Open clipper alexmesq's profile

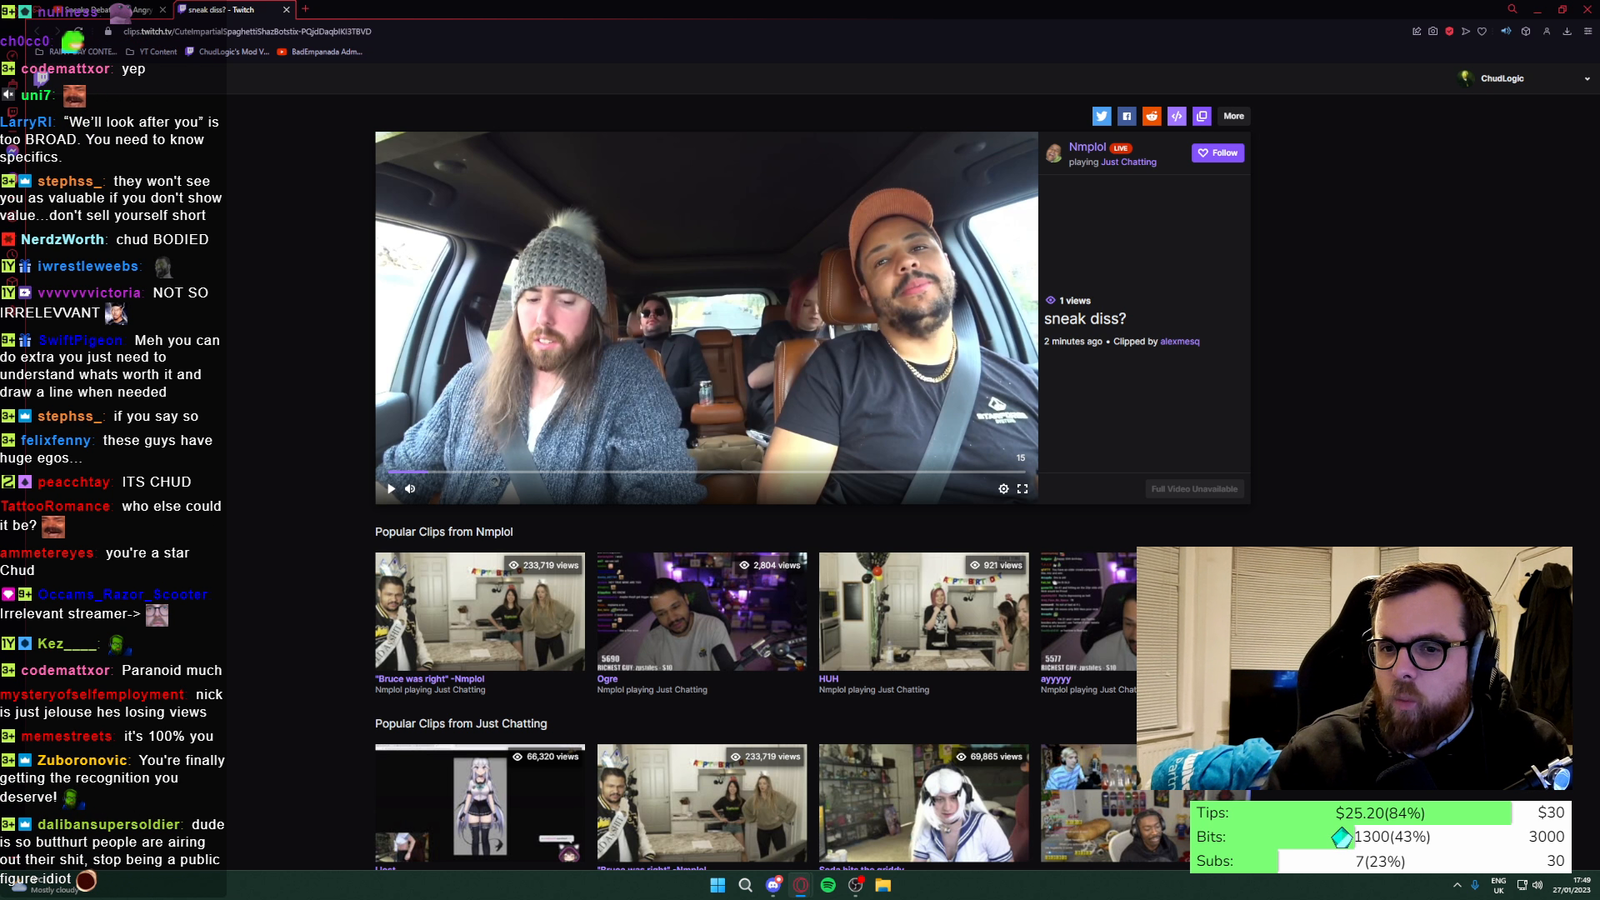(x=1180, y=342)
